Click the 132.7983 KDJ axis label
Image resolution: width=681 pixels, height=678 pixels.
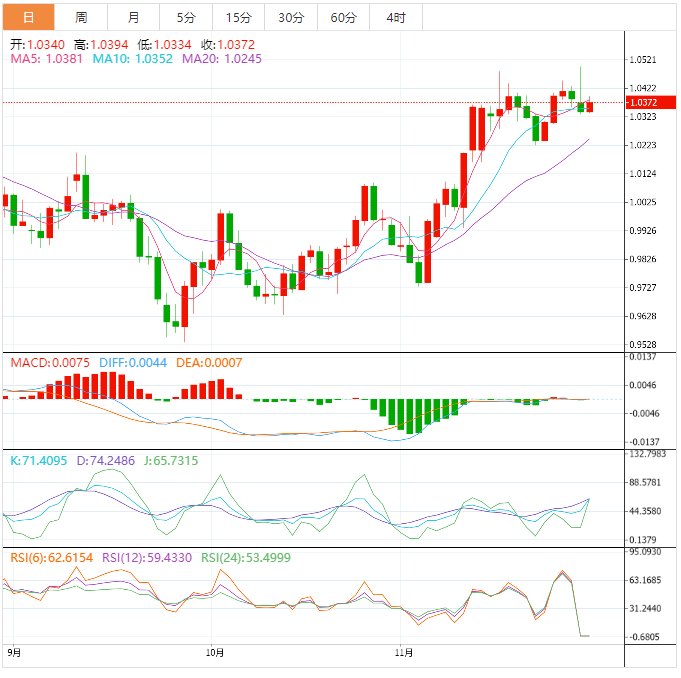pyautogui.click(x=647, y=454)
